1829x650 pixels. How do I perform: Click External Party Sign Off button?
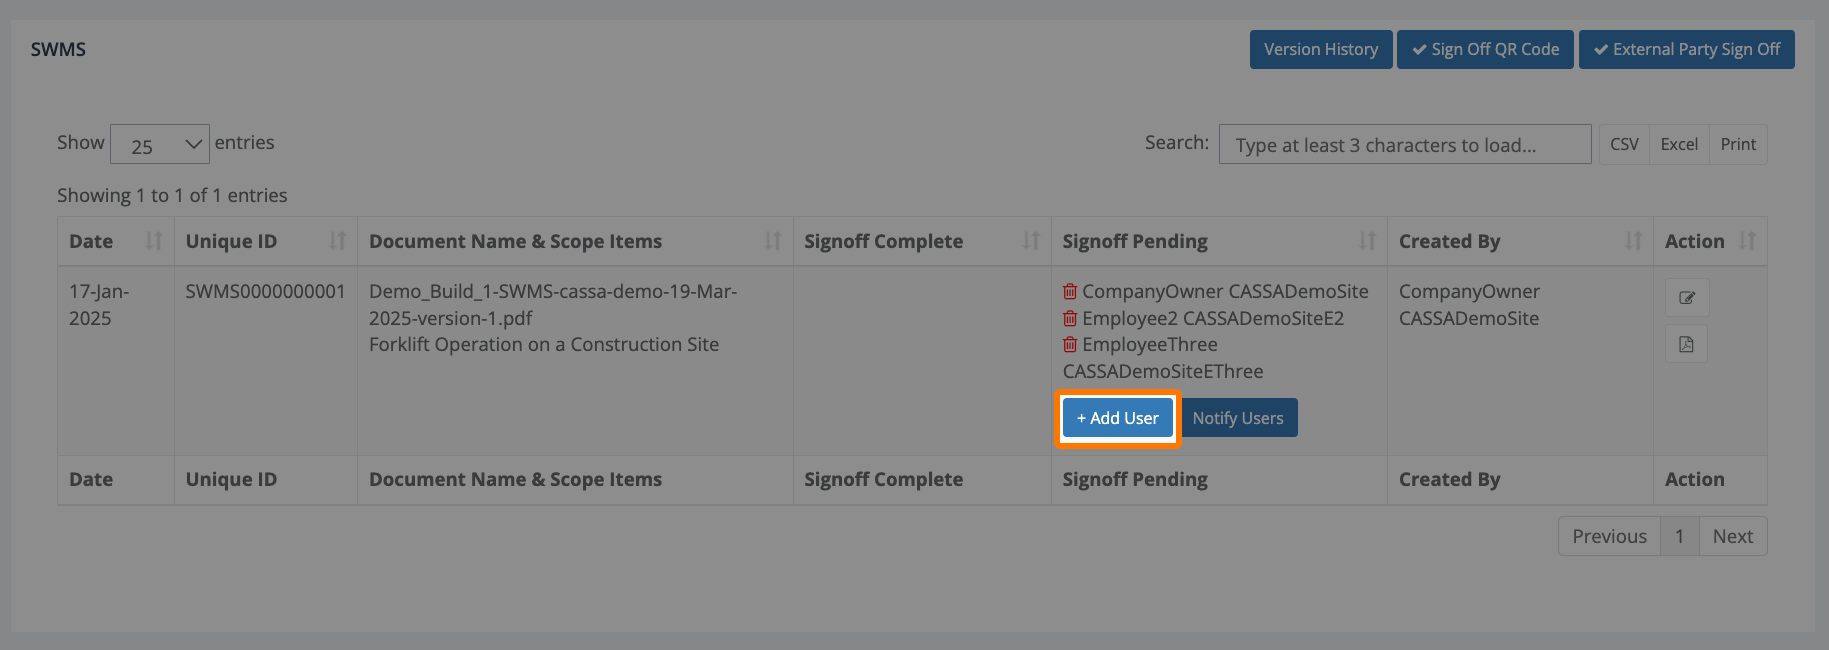pos(1686,50)
